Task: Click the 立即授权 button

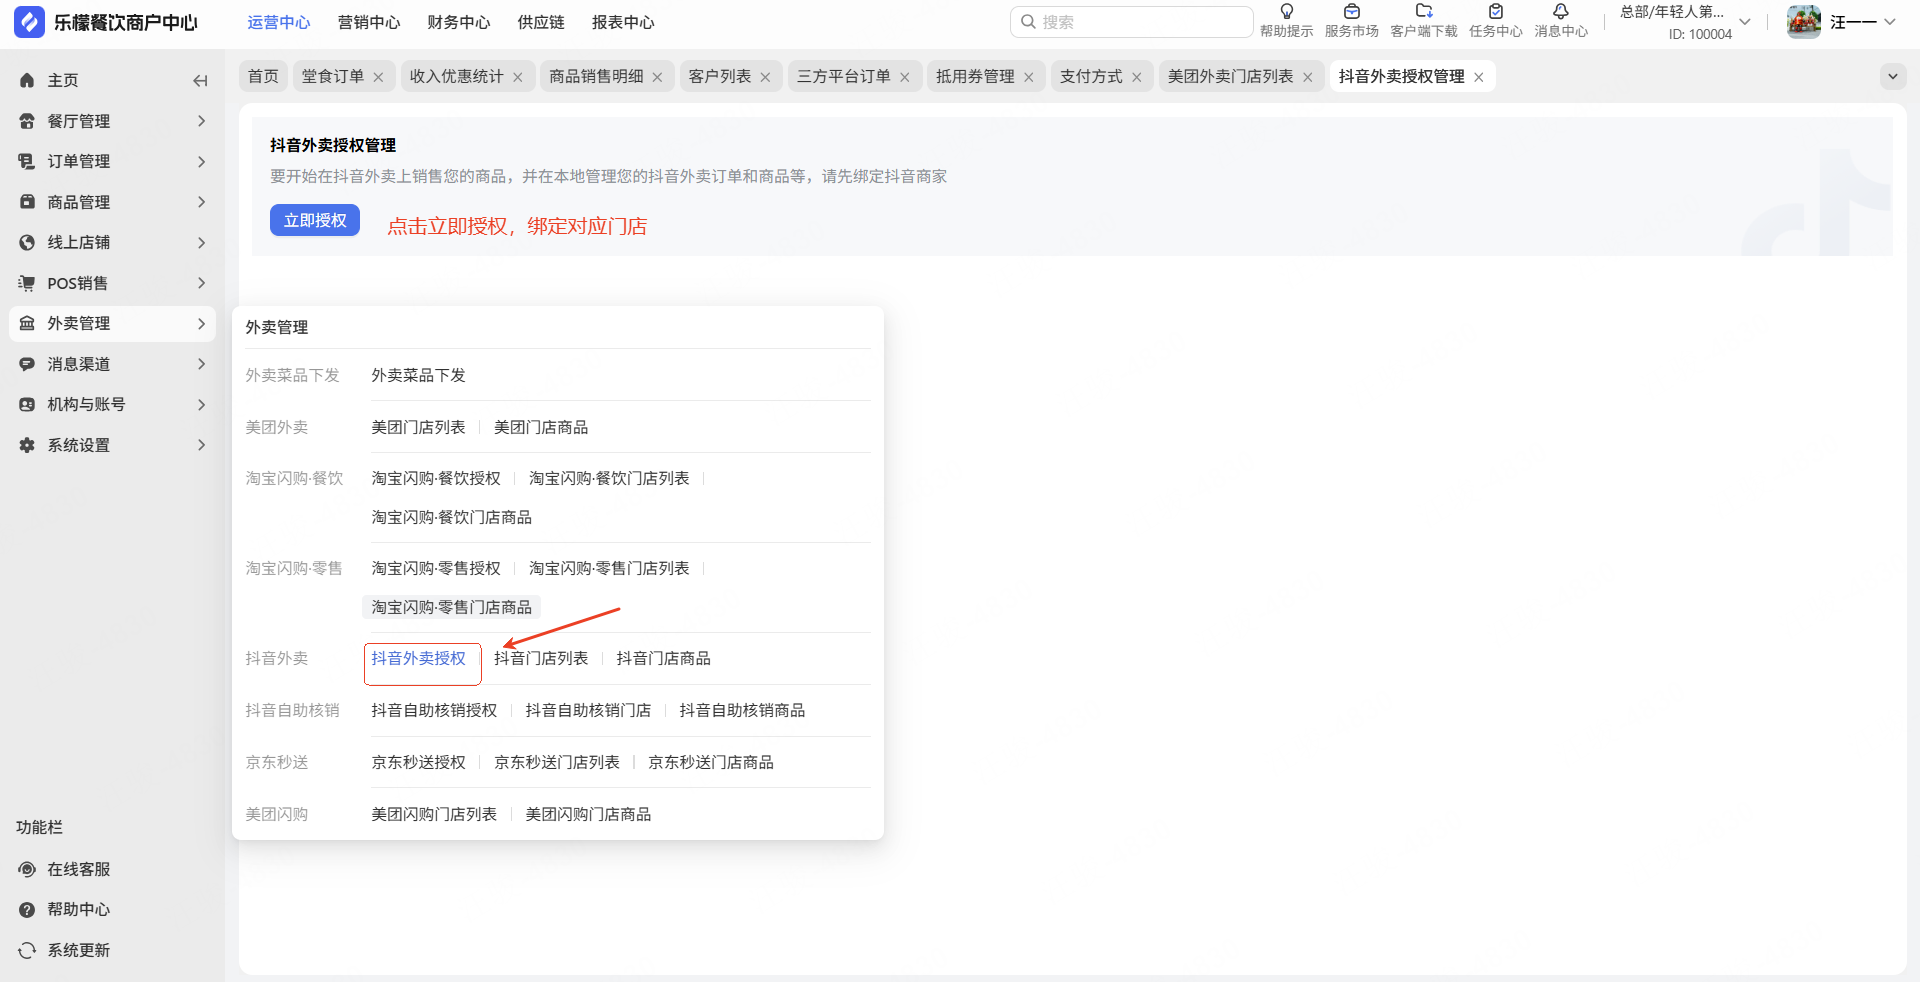Action: (x=315, y=220)
